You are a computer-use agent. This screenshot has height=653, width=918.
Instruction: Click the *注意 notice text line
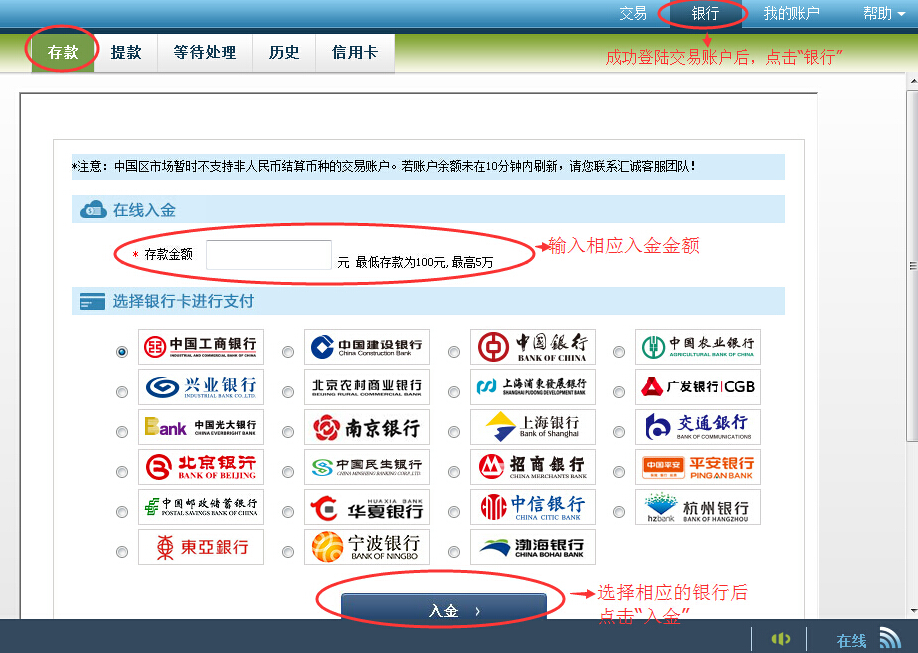pyautogui.click(x=384, y=166)
